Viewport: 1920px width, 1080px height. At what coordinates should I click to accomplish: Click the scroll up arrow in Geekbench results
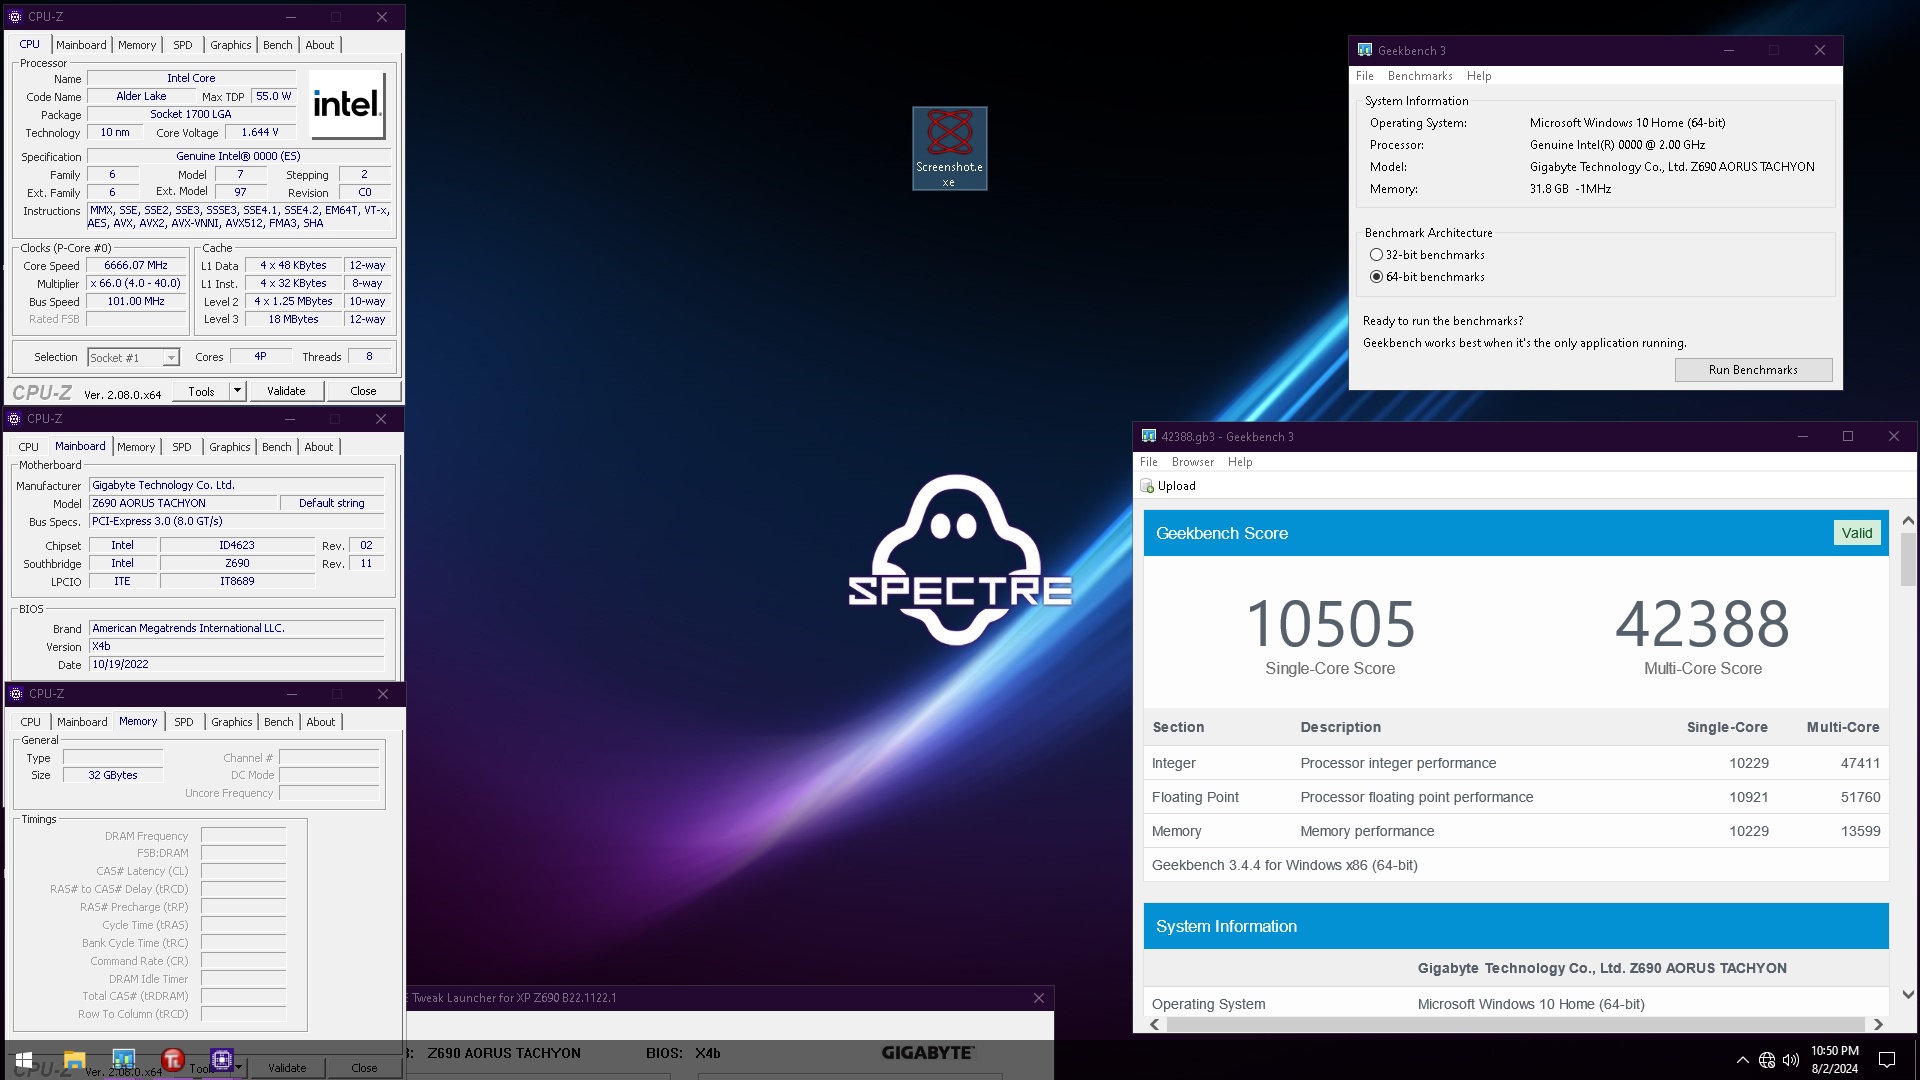coord(1908,521)
